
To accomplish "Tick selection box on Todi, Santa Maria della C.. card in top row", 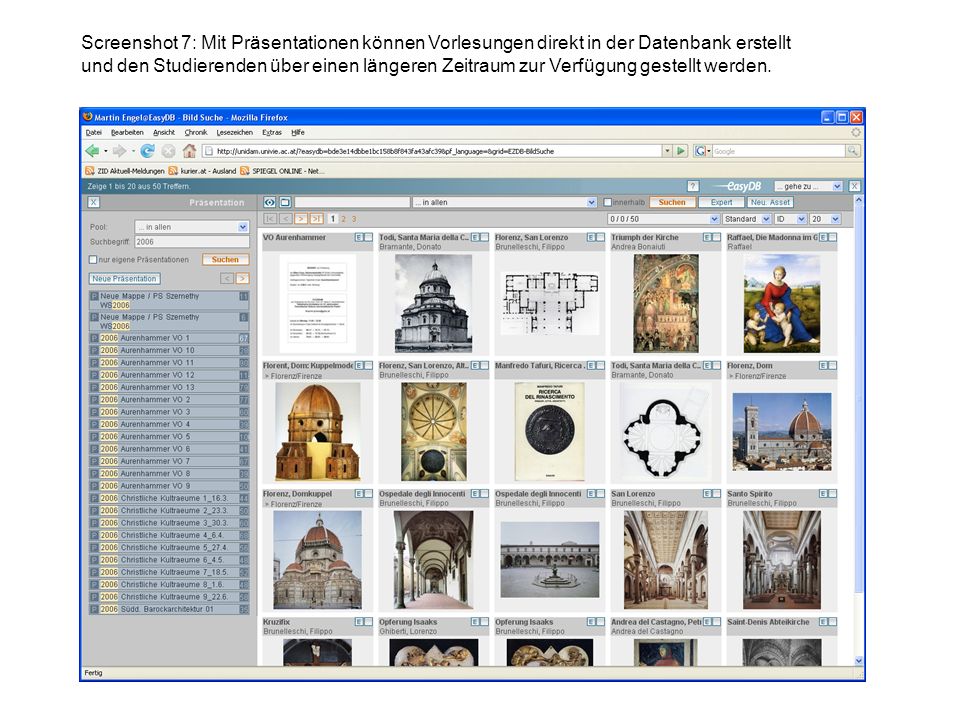I will coord(484,238).
